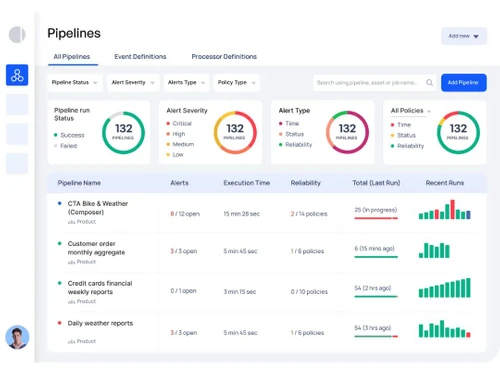Toggle Time legend in Alert Type card
500x375 pixels.
pyautogui.click(x=289, y=123)
